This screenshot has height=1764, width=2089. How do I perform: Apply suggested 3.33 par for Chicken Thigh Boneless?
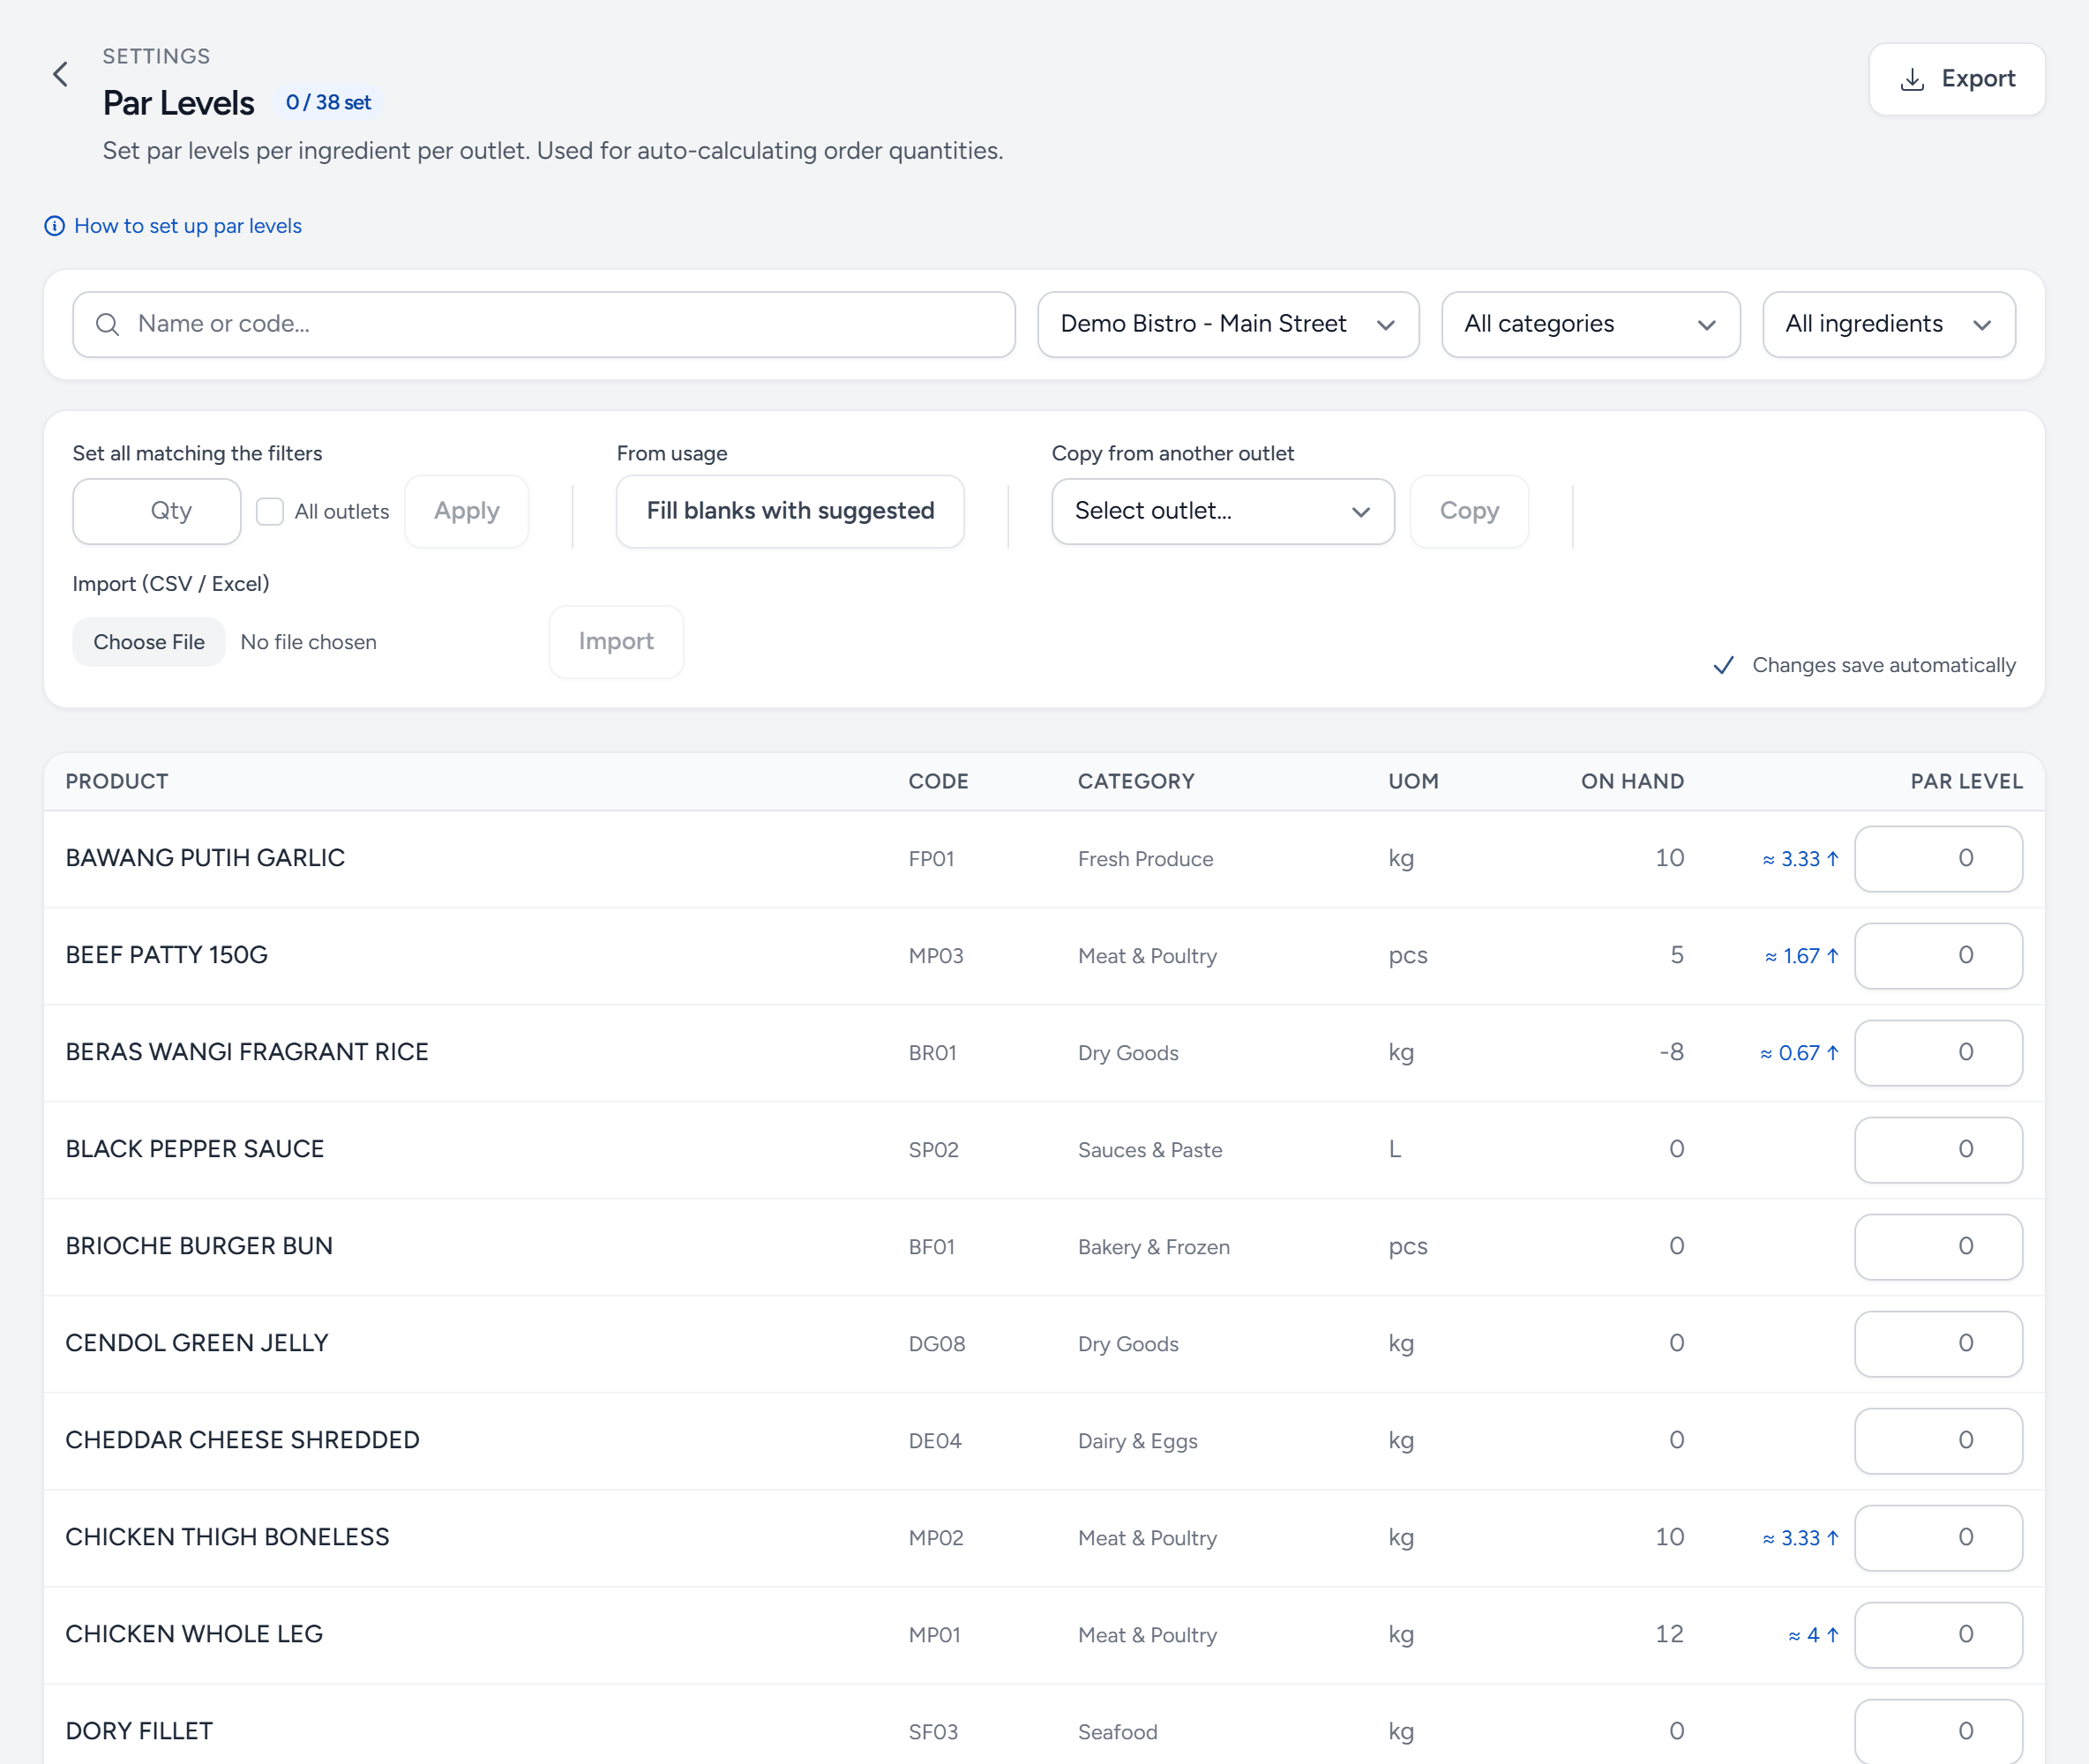pos(1800,1538)
